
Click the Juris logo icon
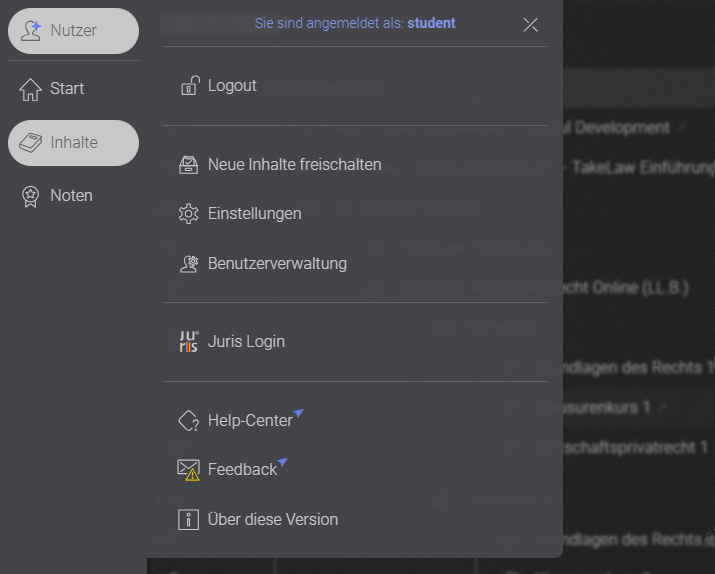[188, 341]
